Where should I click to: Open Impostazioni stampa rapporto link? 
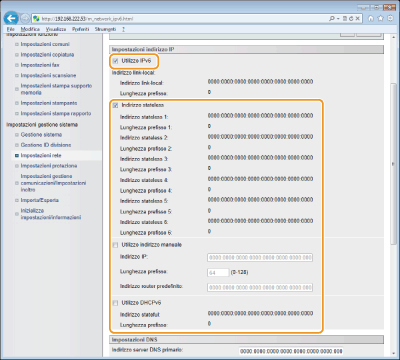[56, 114]
